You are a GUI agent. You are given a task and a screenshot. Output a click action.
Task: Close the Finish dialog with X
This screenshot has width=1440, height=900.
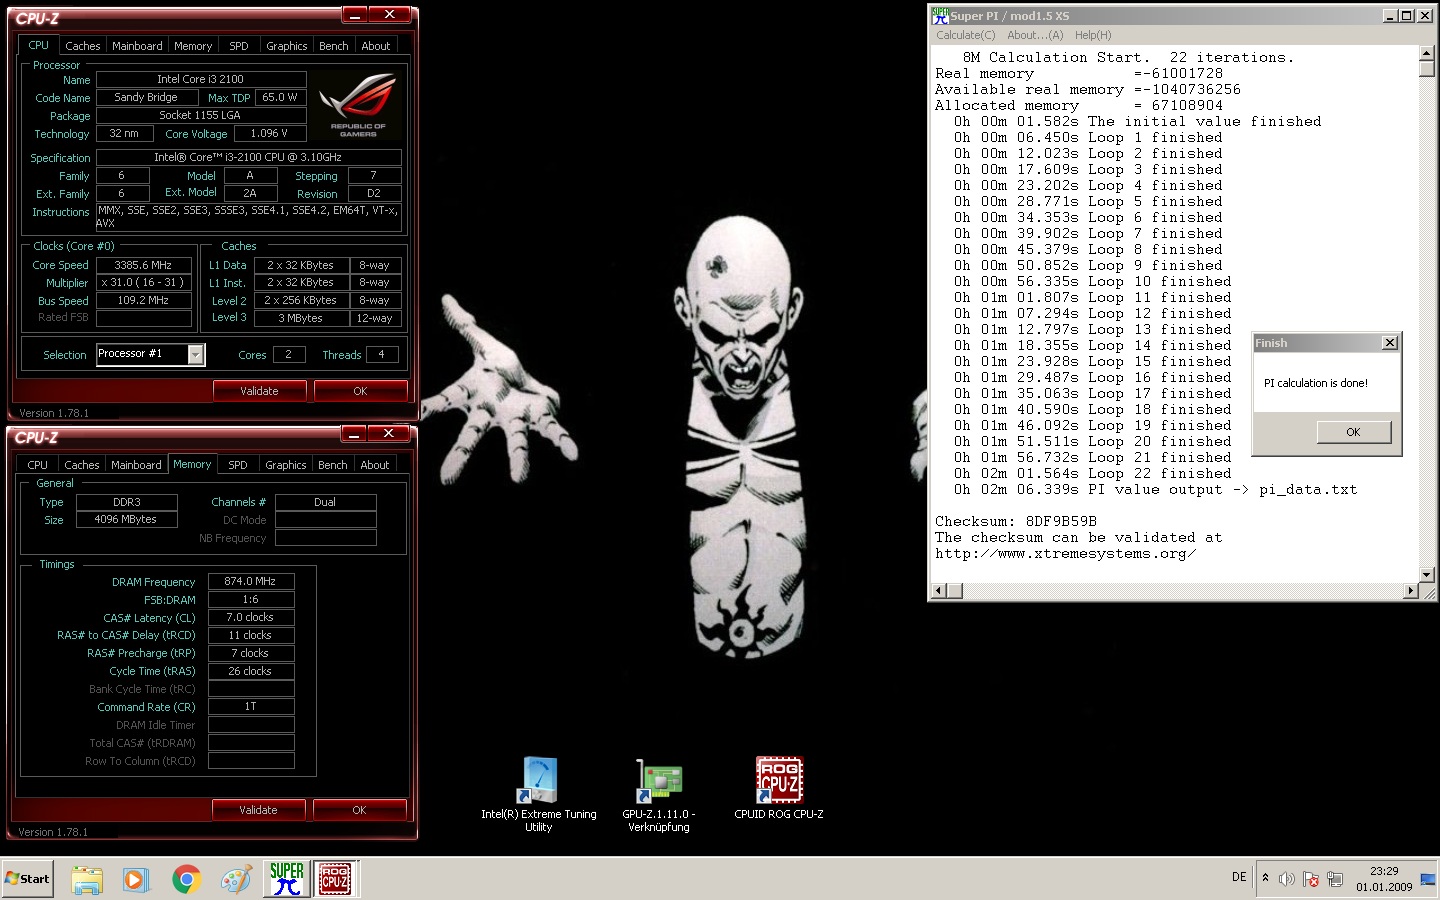point(1389,343)
